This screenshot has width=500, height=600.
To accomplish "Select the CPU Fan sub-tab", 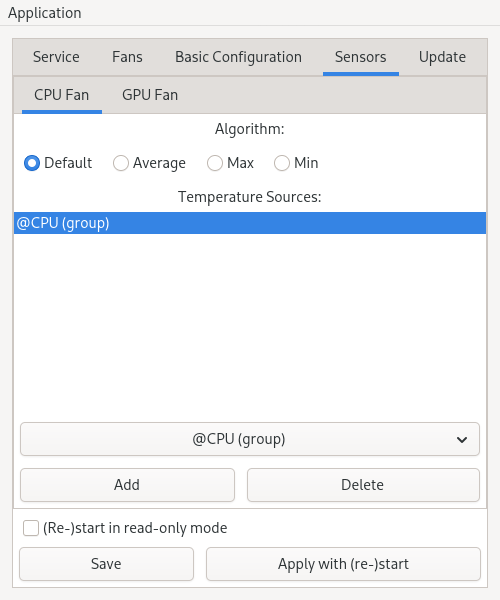I will (x=62, y=95).
